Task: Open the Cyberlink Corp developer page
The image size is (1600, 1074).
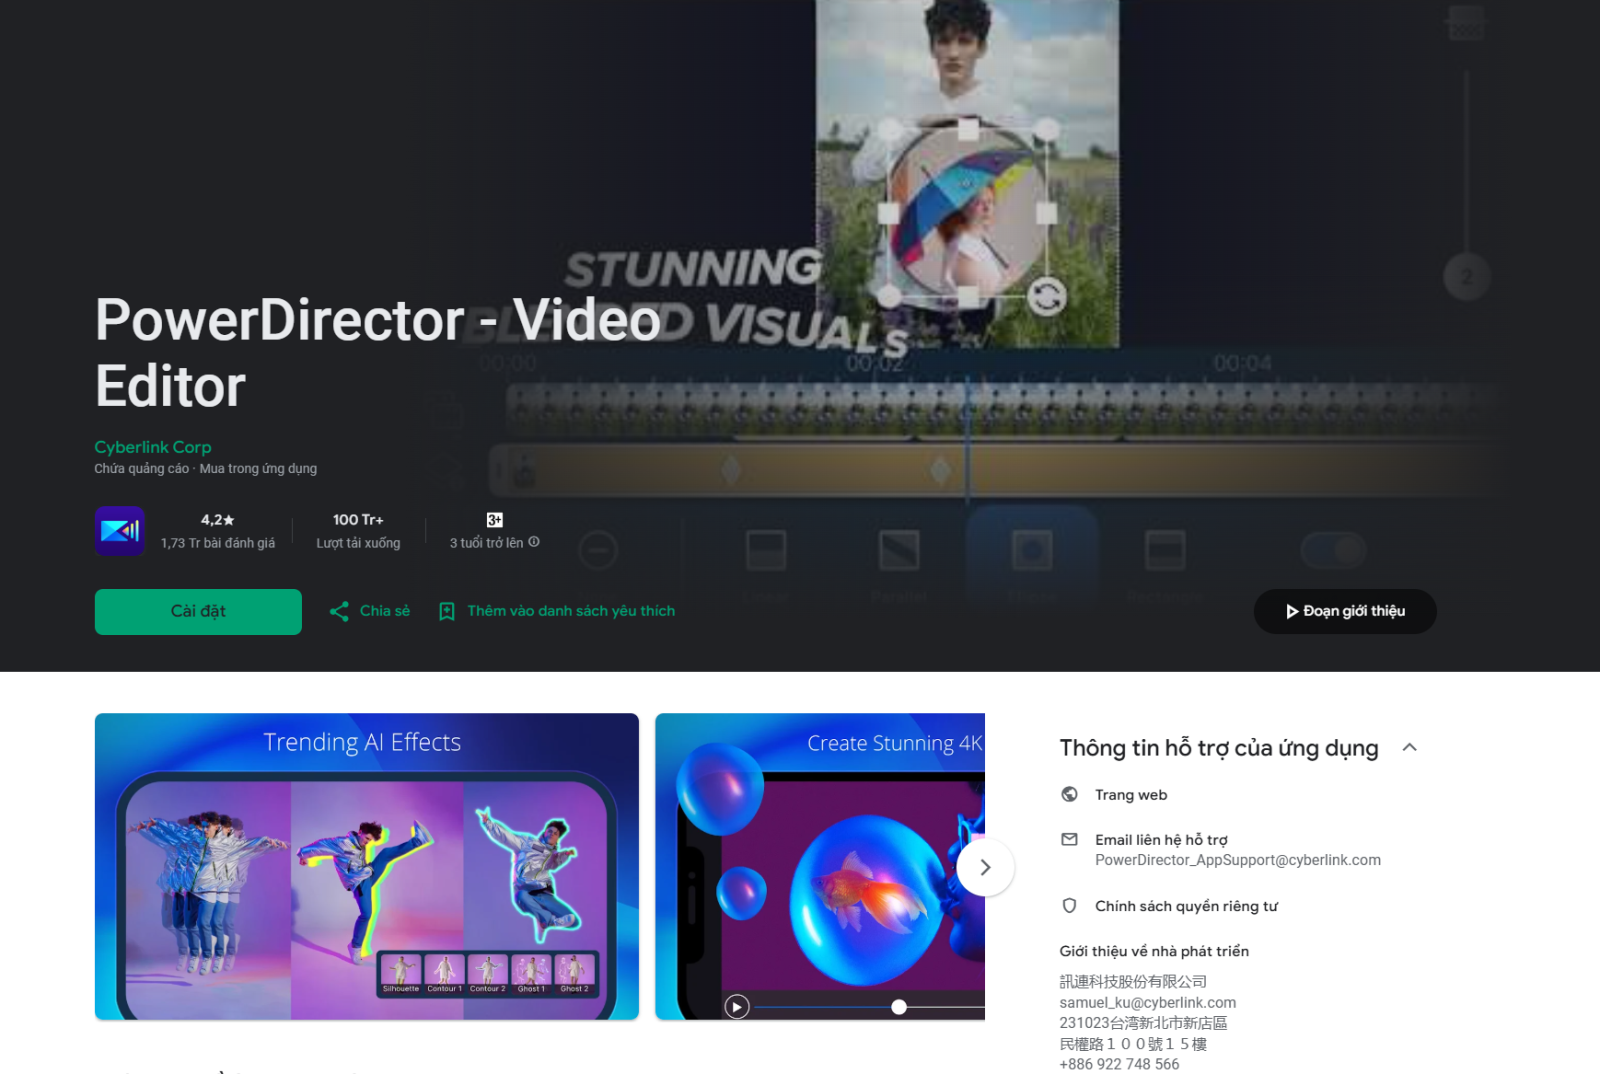Action: (153, 447)
